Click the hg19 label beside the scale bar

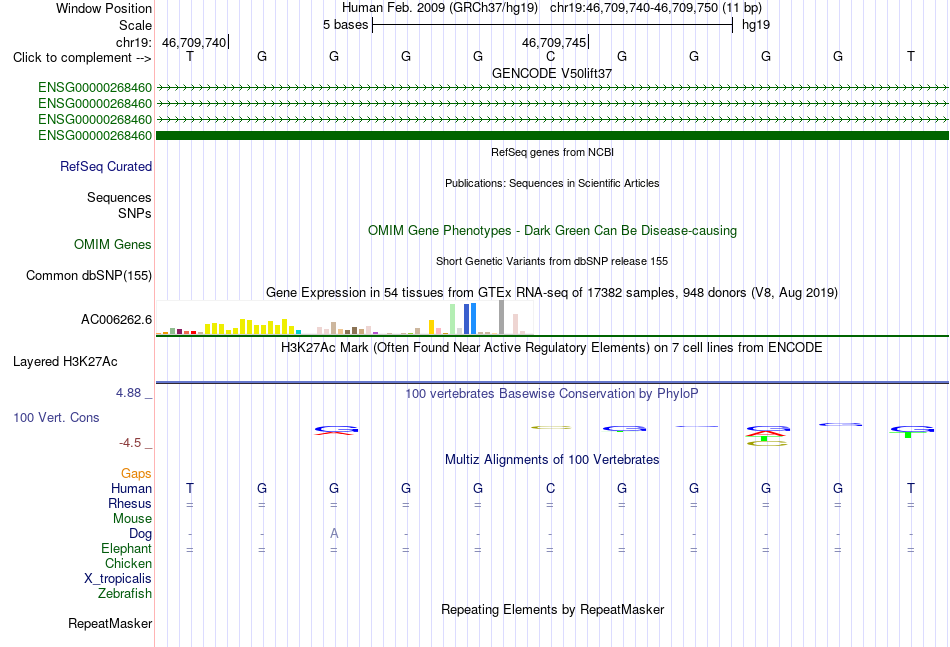click(756, 25)
